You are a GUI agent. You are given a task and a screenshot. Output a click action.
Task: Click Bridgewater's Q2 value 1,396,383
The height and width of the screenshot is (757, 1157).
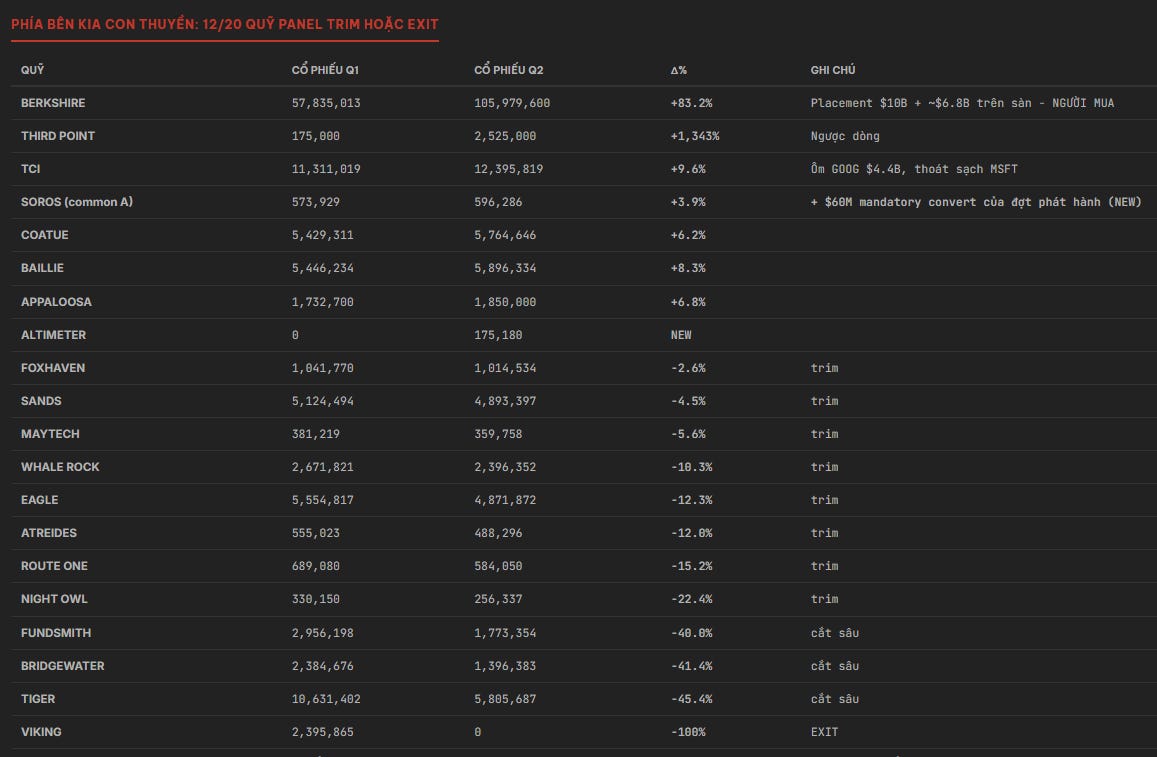(505, 666)
